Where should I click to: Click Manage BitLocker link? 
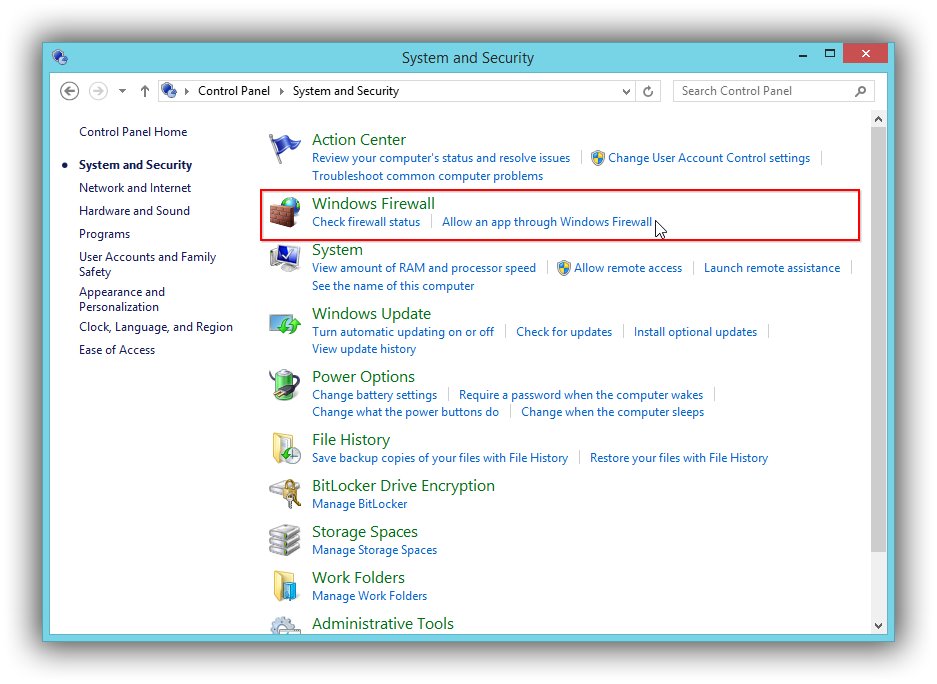tap(359, 504)
